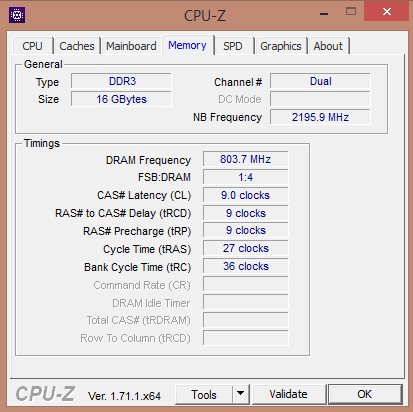Click OK to close the dialog

click(365, 394)
